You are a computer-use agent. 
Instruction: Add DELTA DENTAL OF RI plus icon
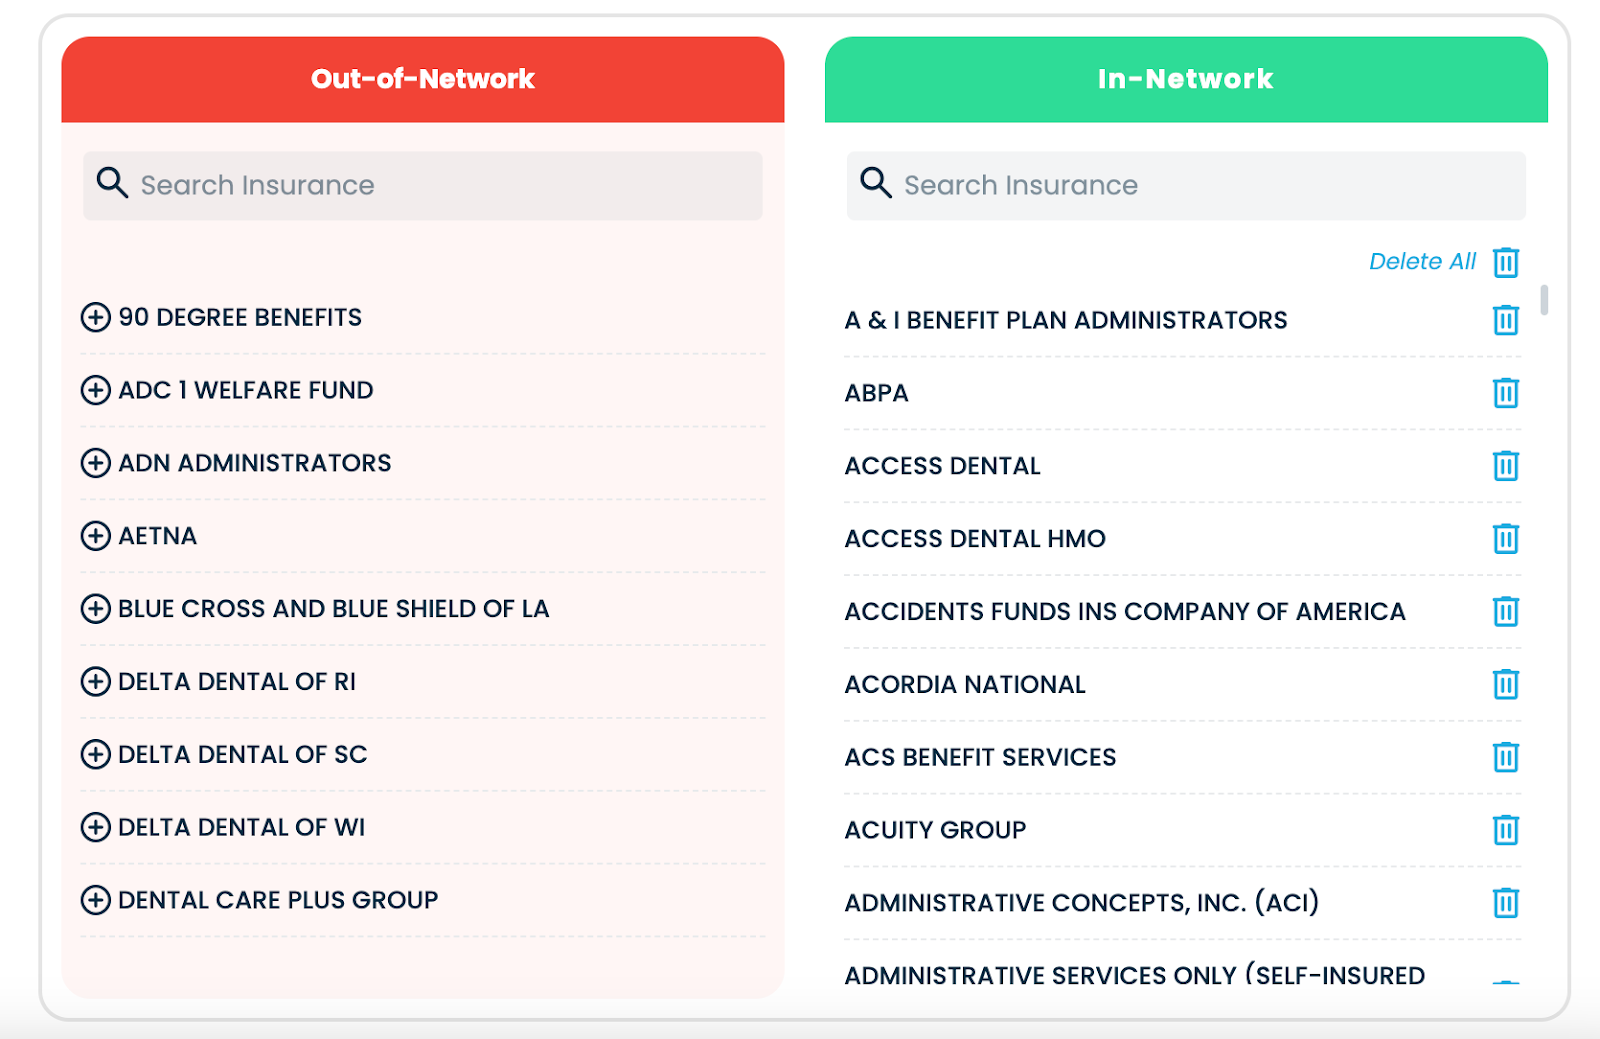95,682
